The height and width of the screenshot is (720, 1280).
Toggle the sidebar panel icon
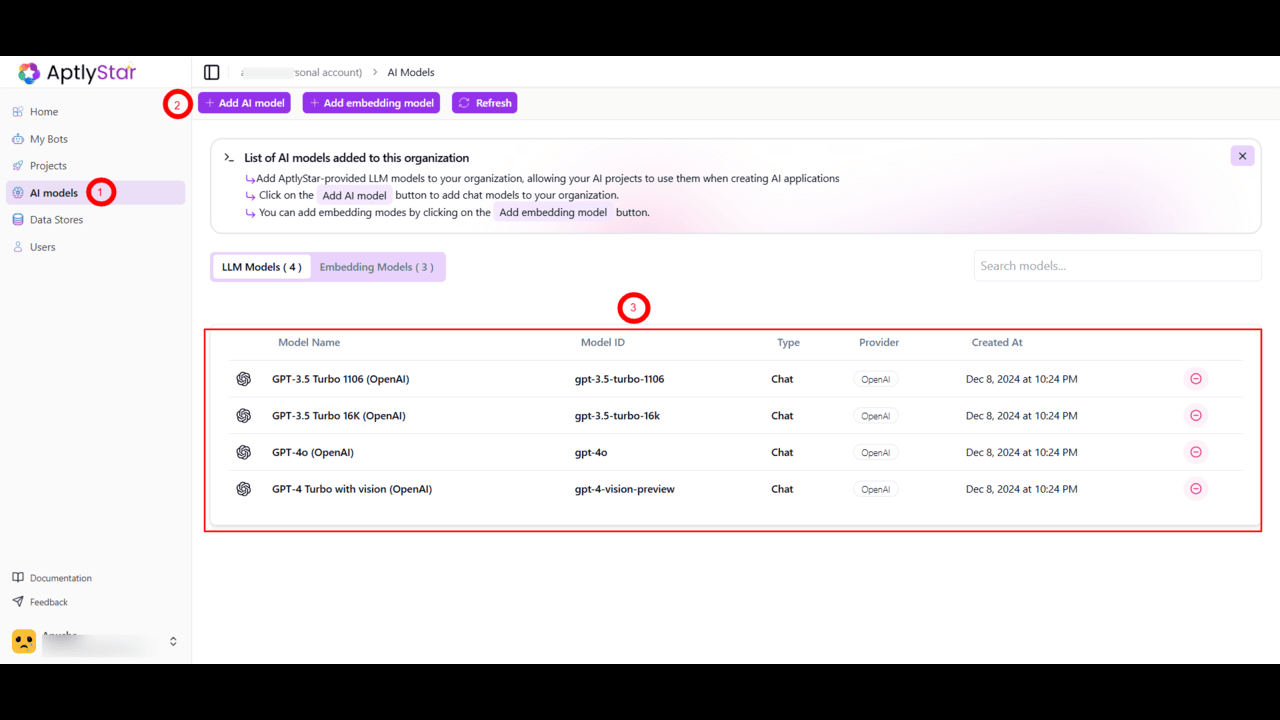pos(211,72)
